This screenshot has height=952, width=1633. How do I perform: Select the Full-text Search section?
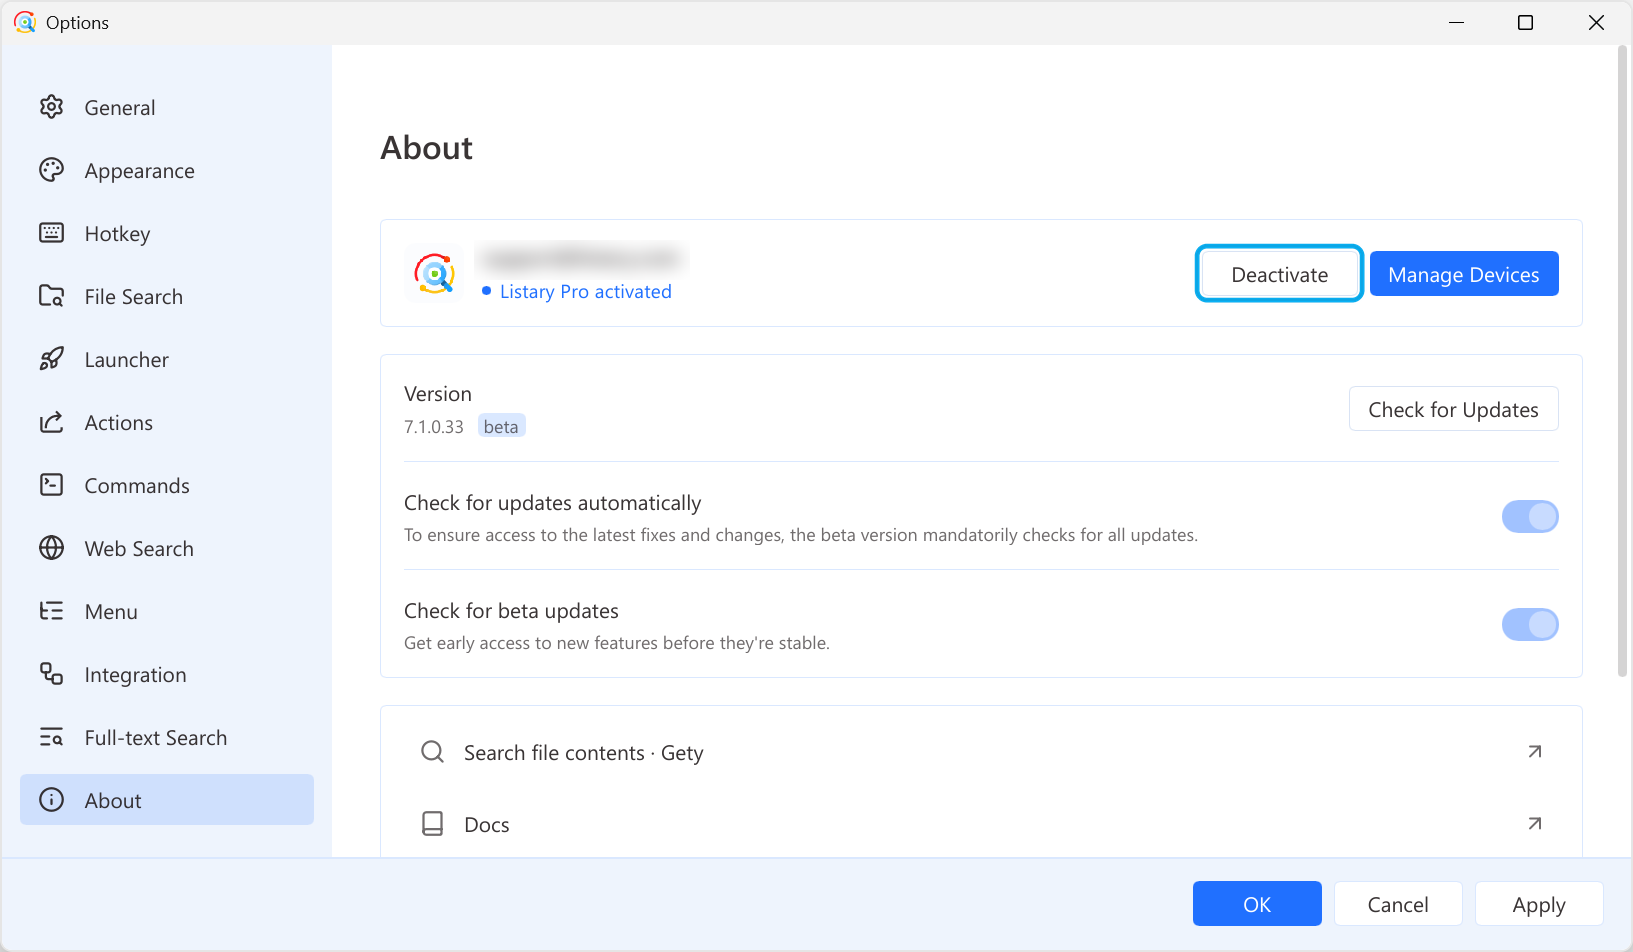tap(167, 737)
